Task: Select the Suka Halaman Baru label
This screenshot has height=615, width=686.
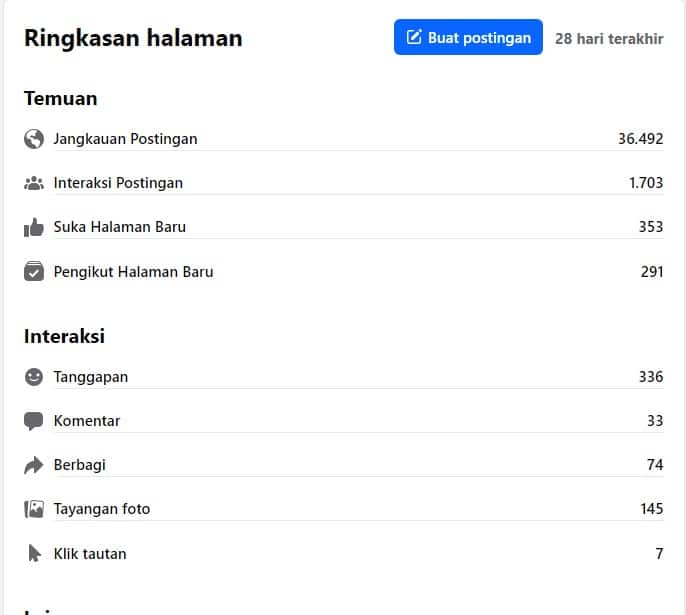Action: 119,227
